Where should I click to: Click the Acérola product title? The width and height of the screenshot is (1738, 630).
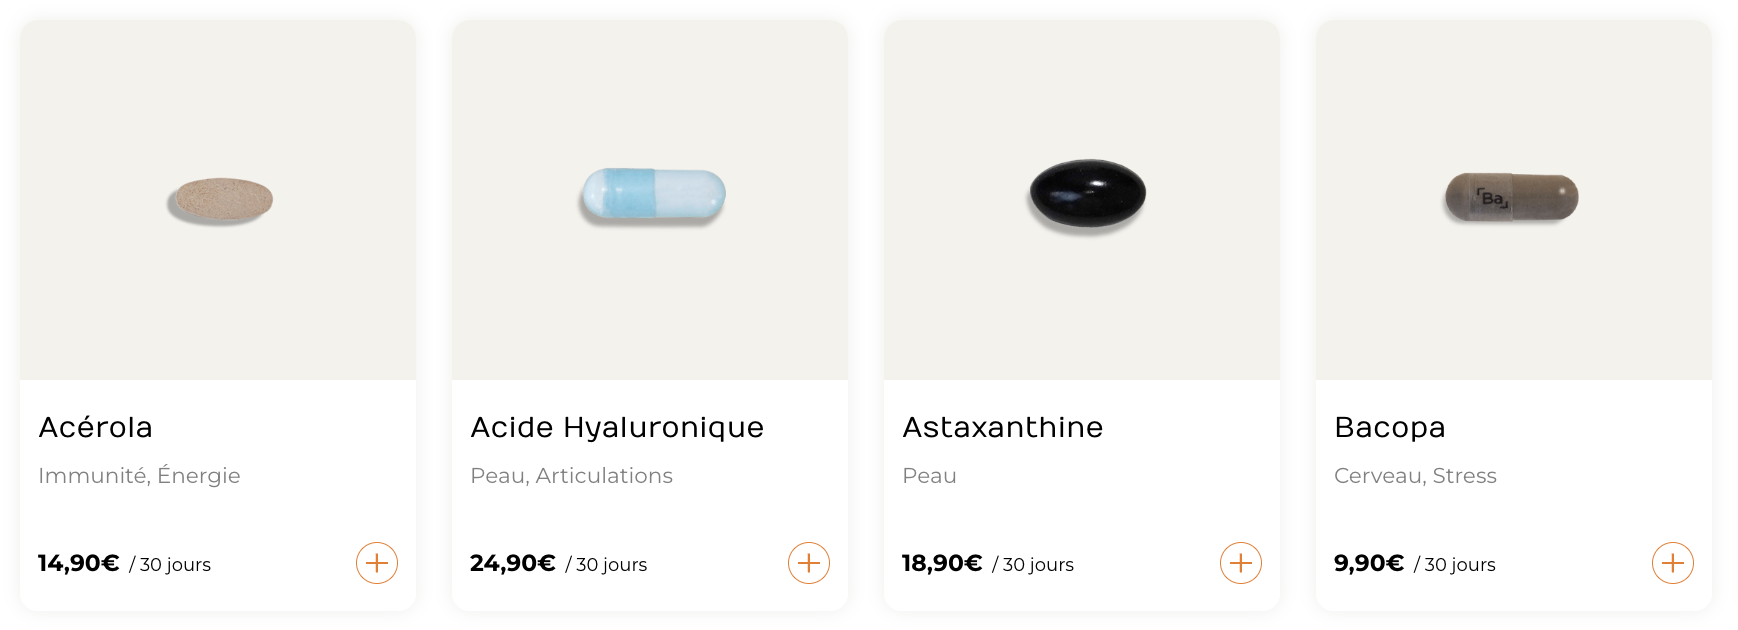(95, 427)
